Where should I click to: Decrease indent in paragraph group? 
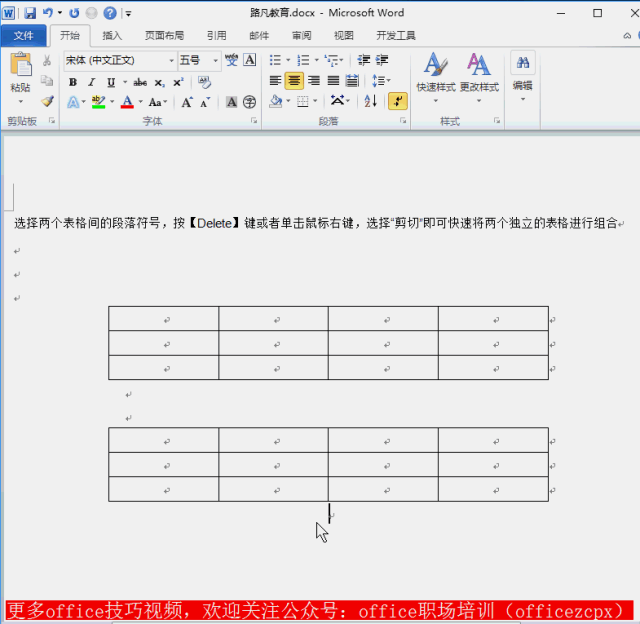[x=363, y=60]
